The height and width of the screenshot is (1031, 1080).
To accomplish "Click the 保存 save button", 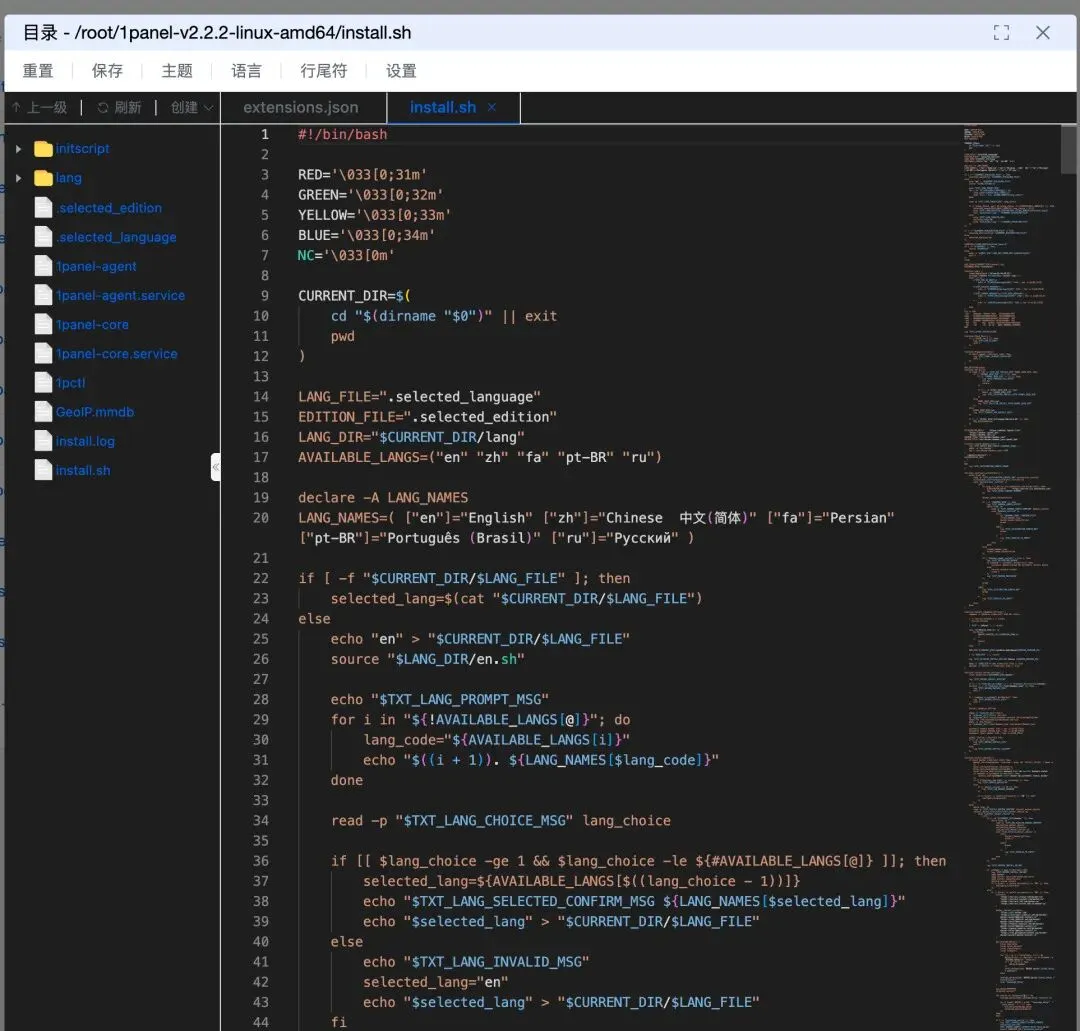I will 107,71.
